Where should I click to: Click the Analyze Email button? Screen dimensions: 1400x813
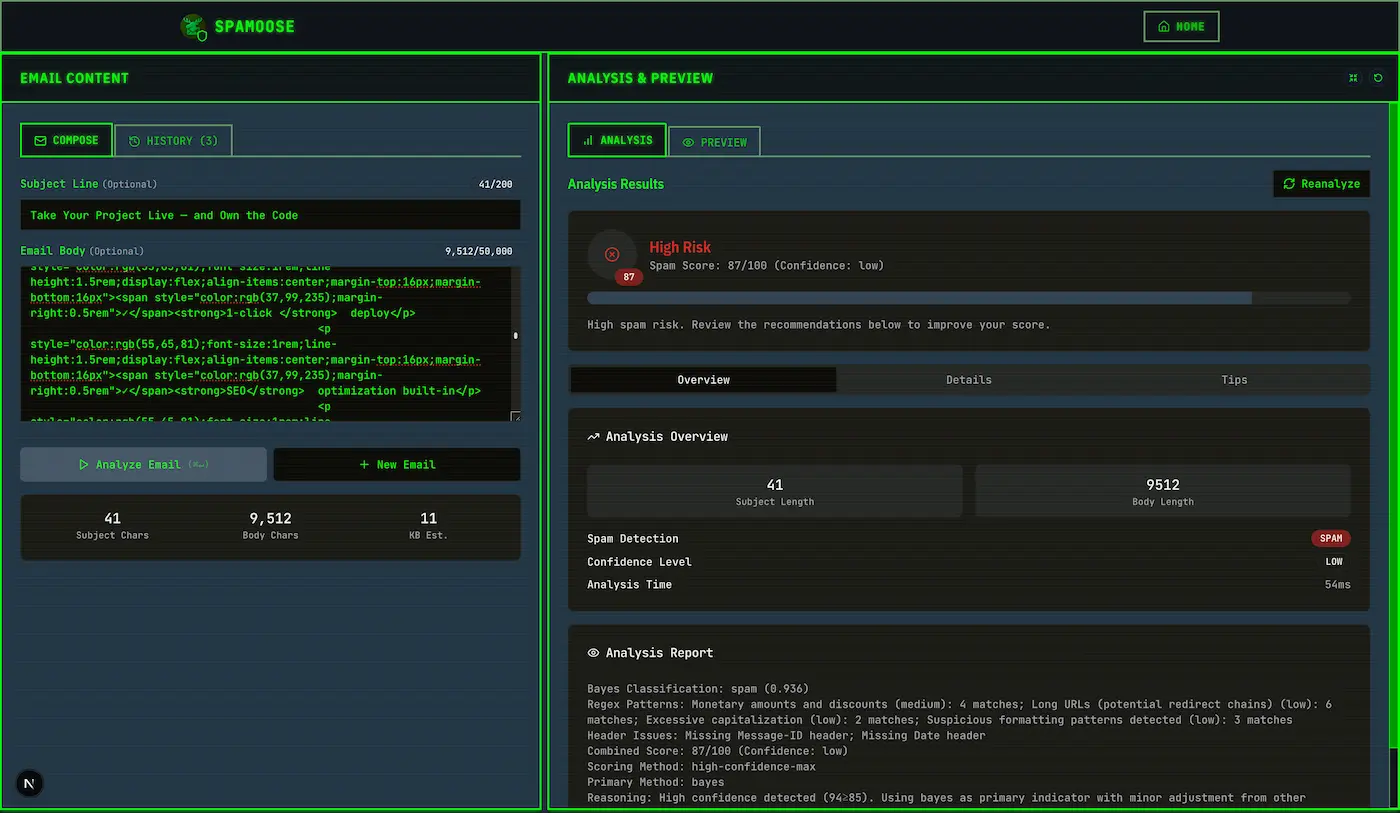pos(143,464)
